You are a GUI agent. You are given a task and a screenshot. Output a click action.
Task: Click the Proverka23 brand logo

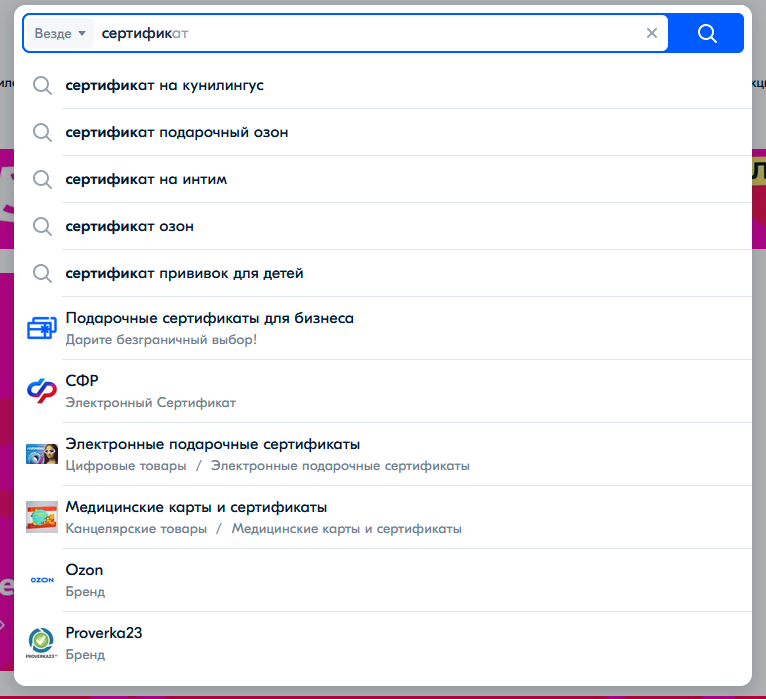(42, 643)
